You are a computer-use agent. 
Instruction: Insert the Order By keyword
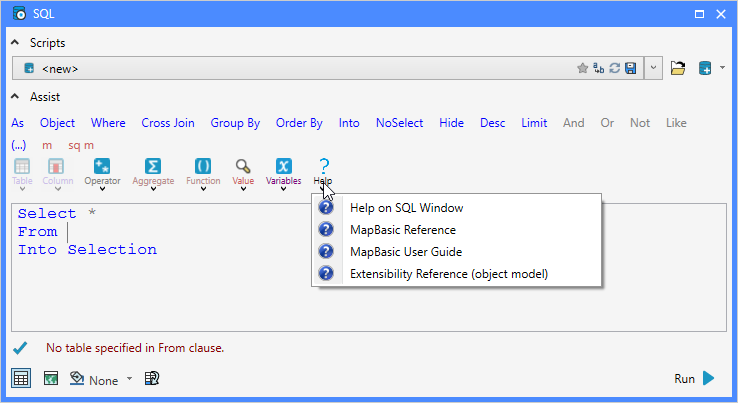coord(299,123)
